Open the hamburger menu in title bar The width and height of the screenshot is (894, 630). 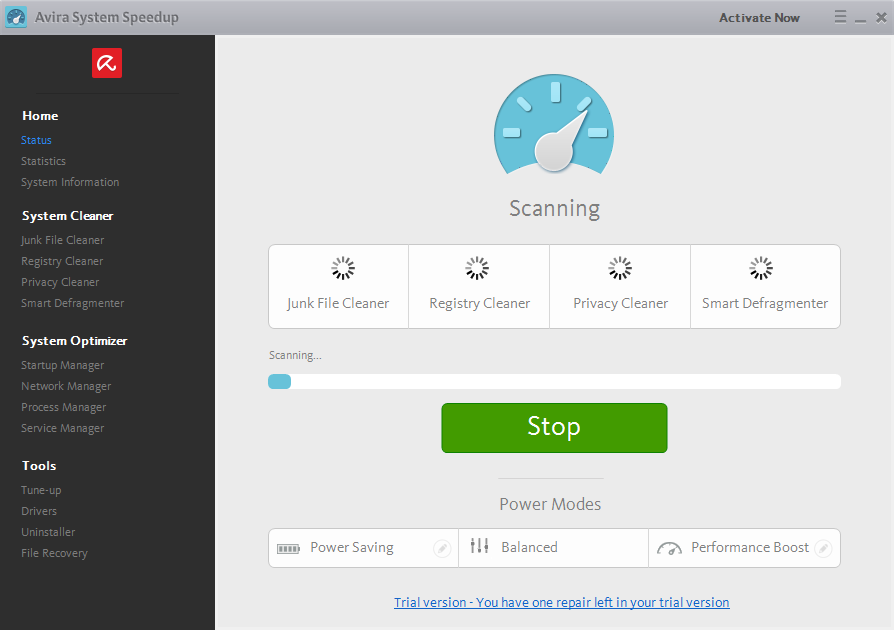(840, 17)
